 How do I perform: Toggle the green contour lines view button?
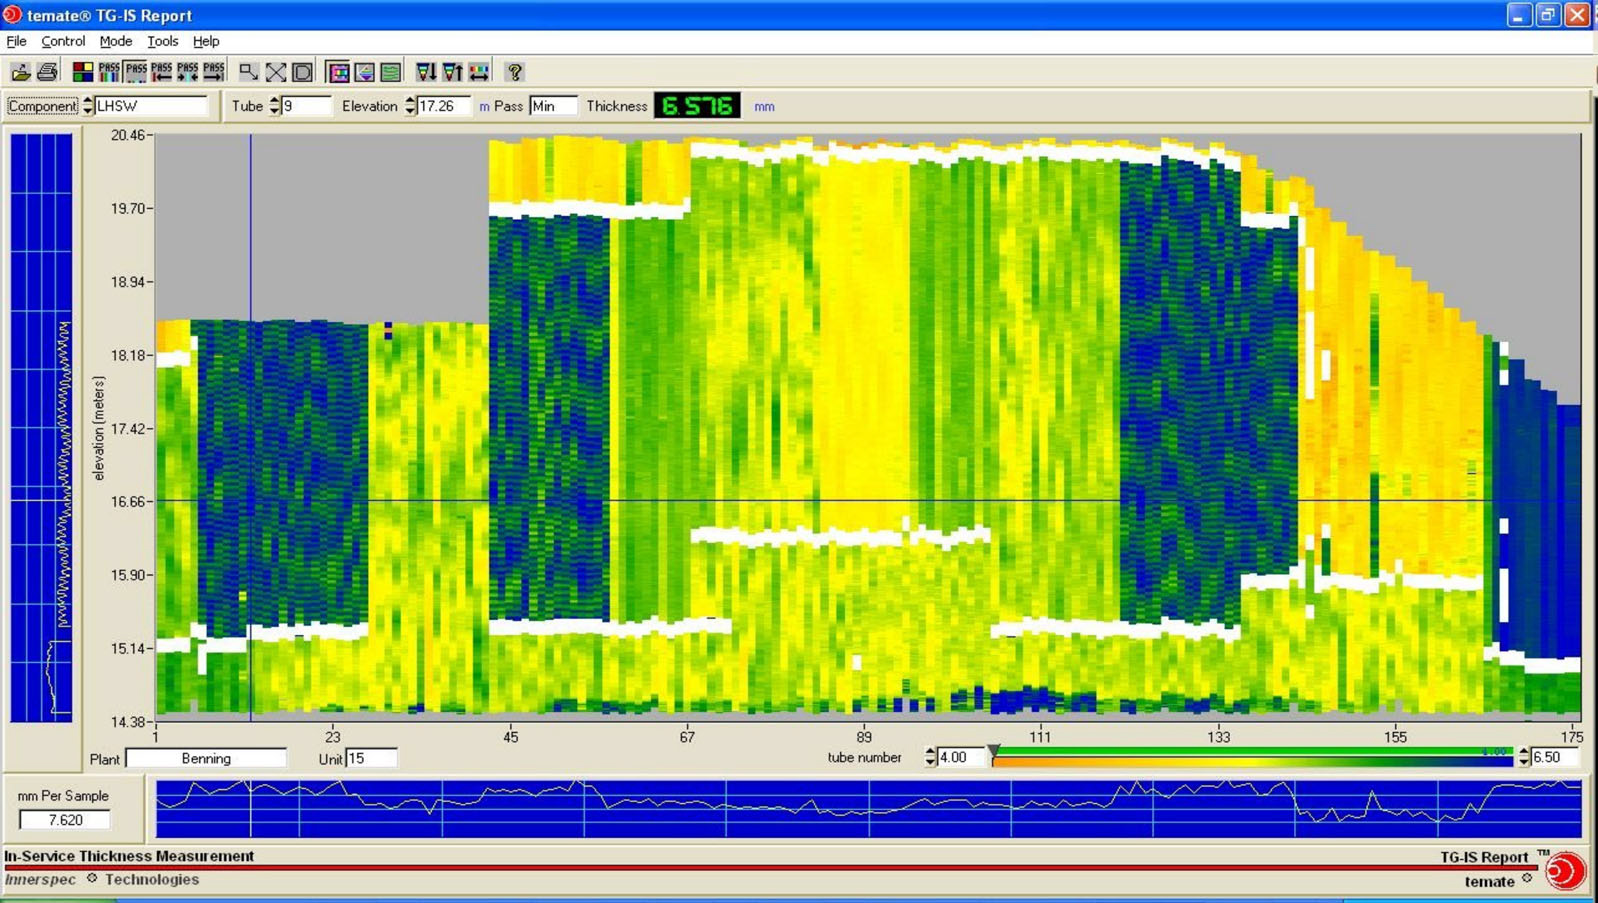(391, 72)
